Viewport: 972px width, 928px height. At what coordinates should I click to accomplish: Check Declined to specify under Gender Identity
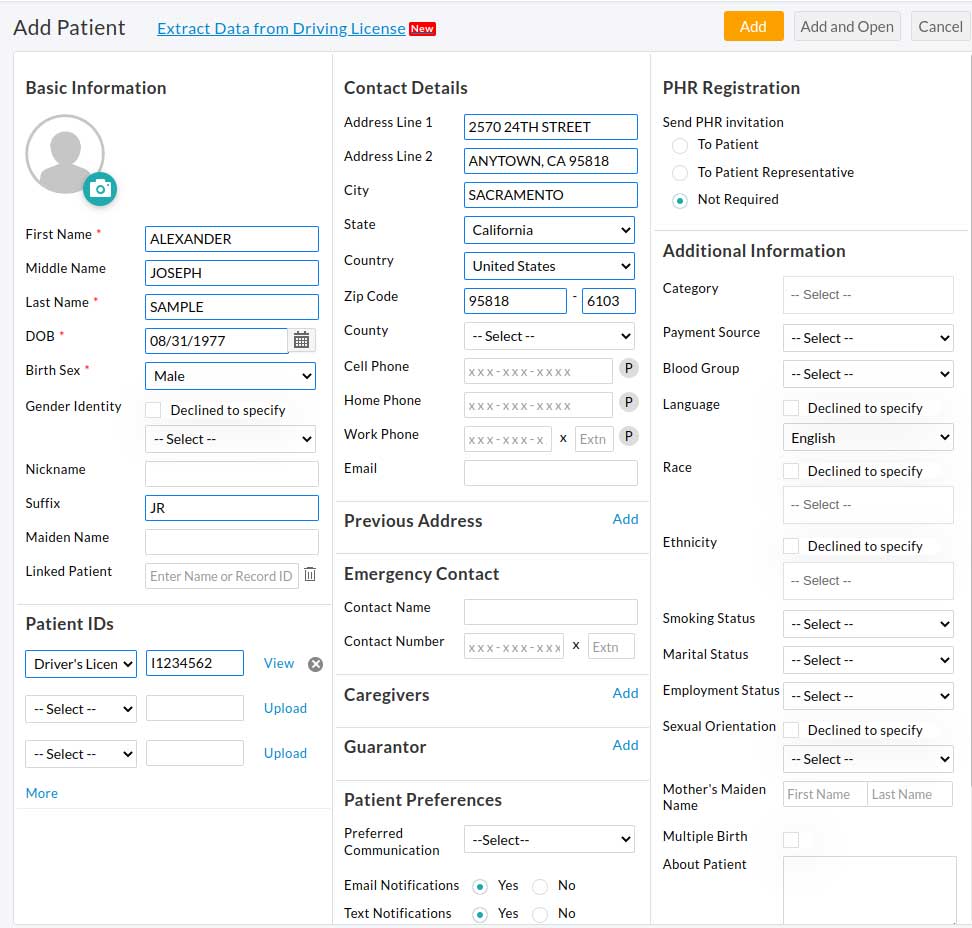click(x=153, y=410)
